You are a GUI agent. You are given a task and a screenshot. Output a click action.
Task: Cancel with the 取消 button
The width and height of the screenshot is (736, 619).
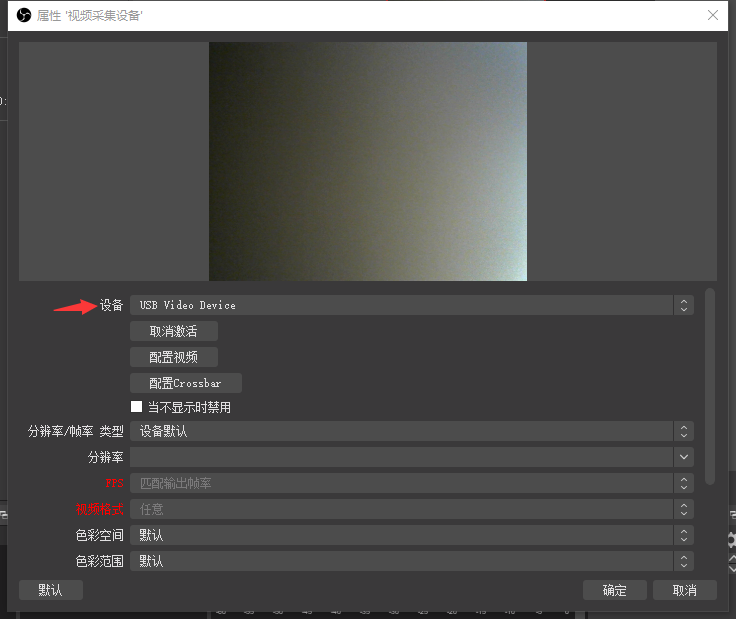(684, 590)
